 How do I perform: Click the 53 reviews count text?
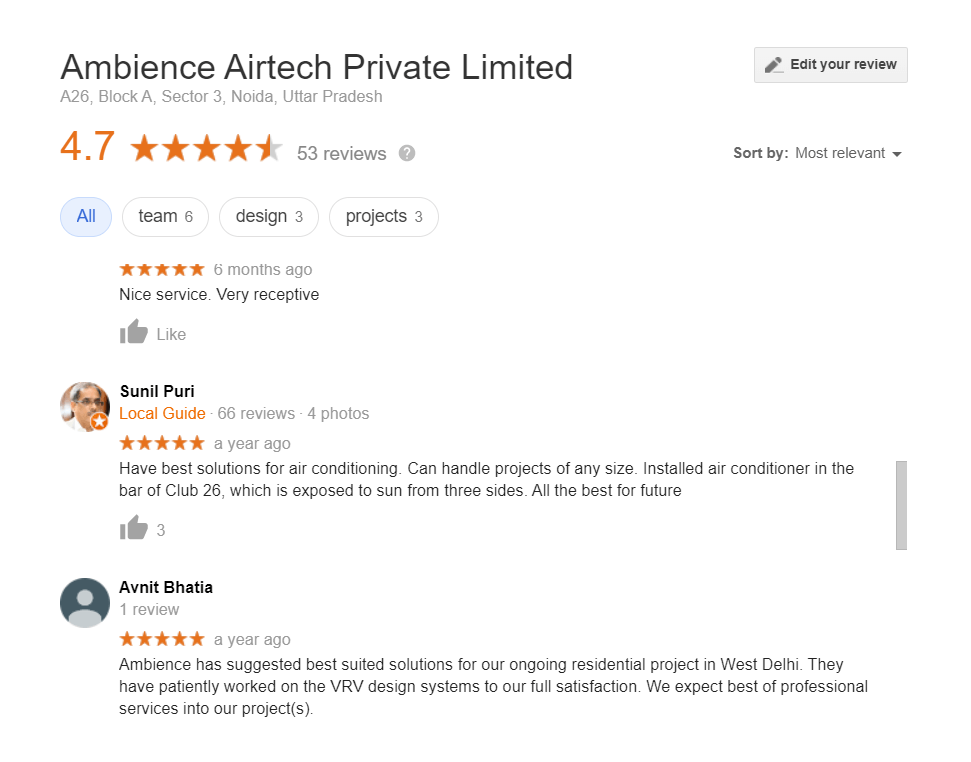(x=341, y=153)
